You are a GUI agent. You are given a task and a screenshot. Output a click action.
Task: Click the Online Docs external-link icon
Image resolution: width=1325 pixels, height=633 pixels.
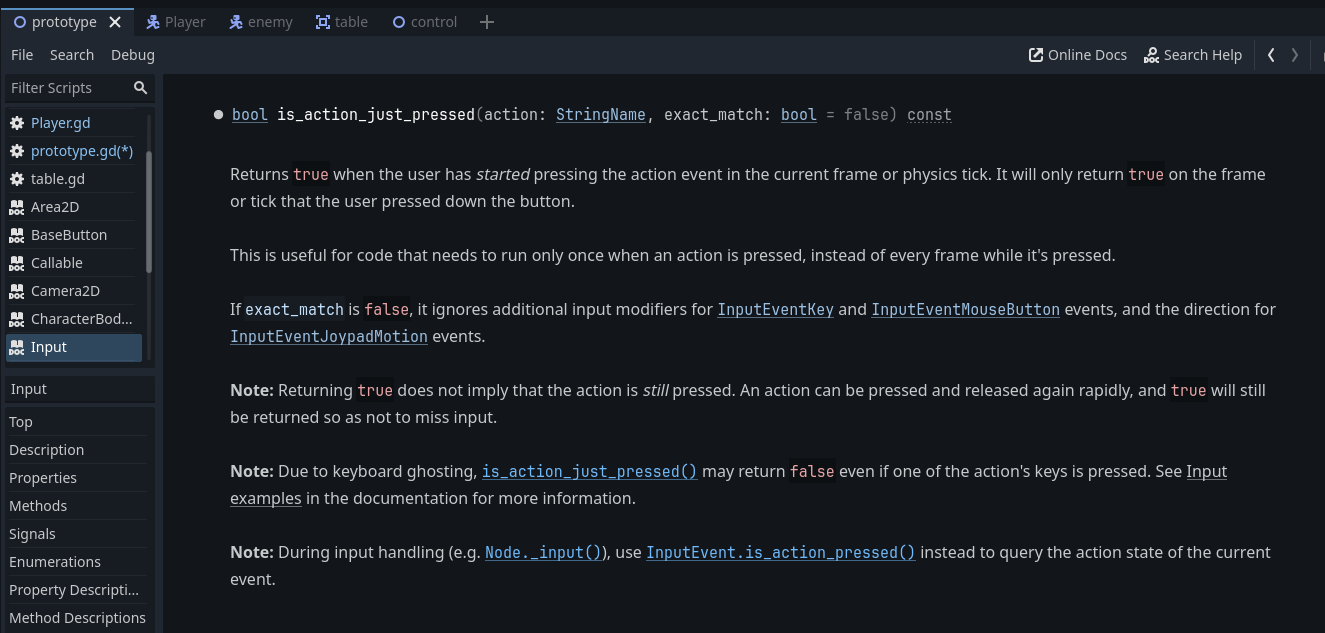click(x=1036, y=55)
